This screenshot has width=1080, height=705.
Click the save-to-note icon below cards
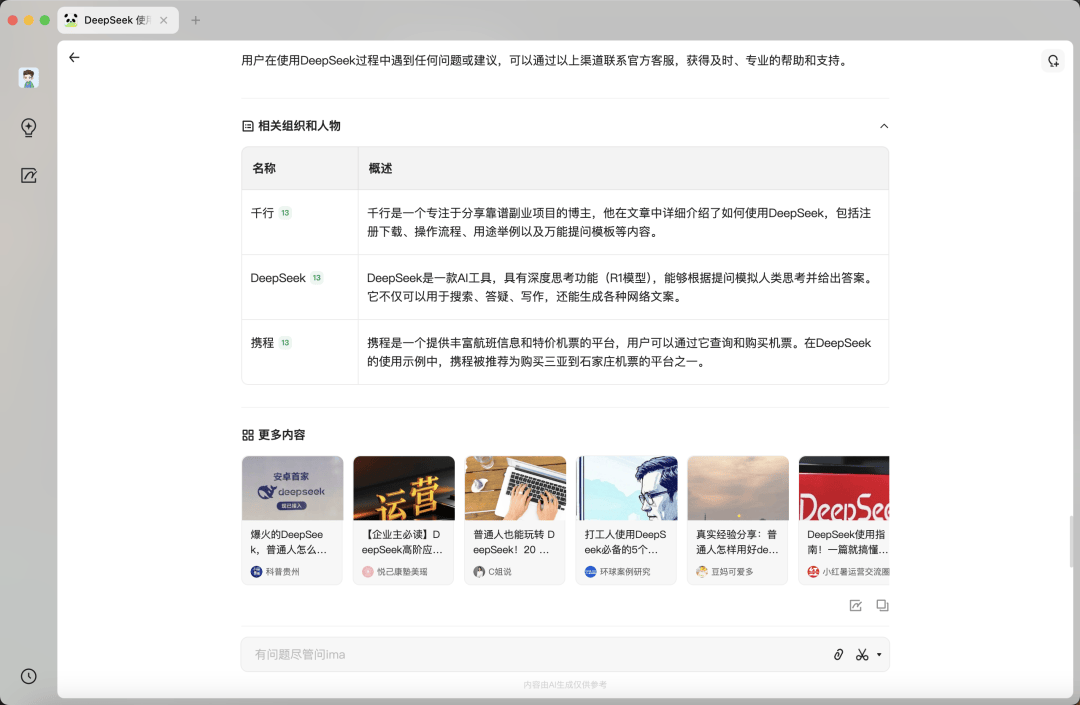tap(855, 605)
